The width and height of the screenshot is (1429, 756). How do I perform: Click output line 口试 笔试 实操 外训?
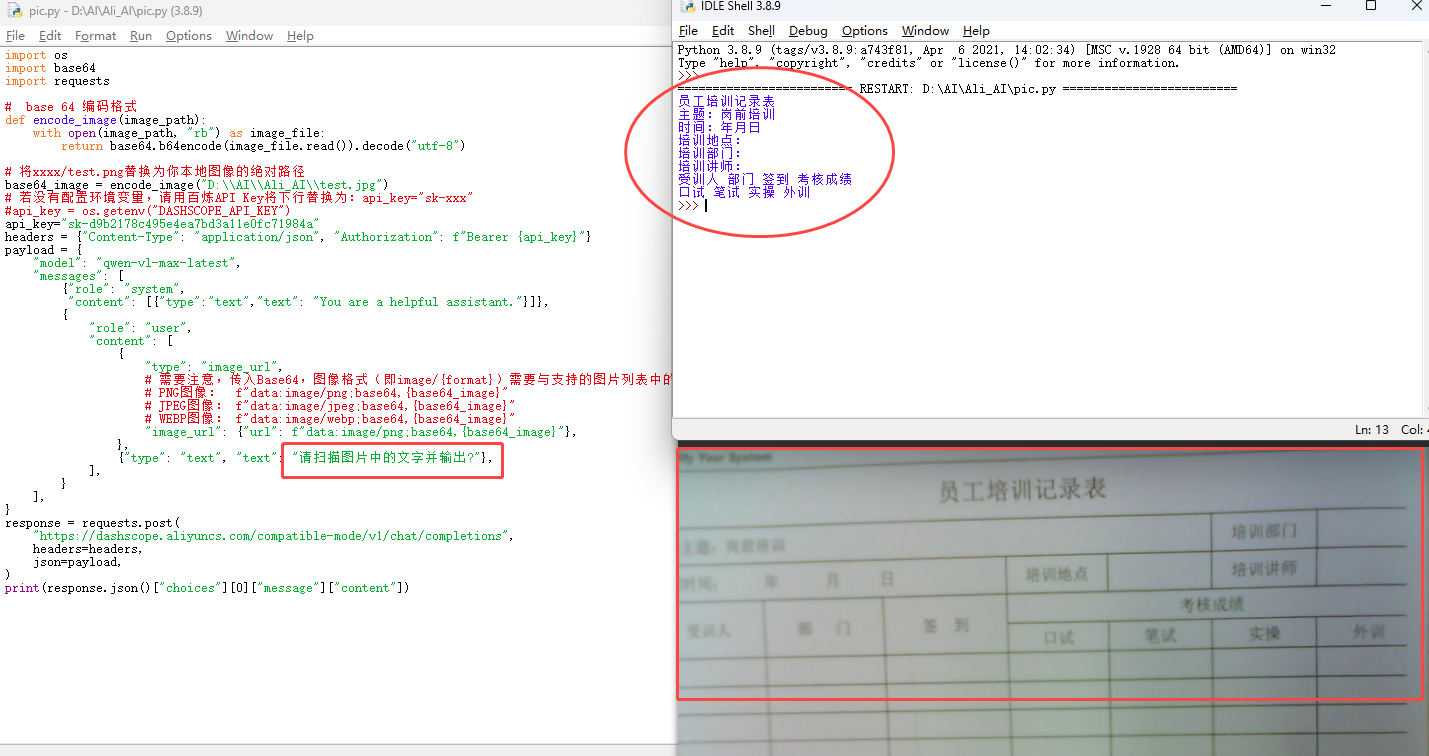744,193
